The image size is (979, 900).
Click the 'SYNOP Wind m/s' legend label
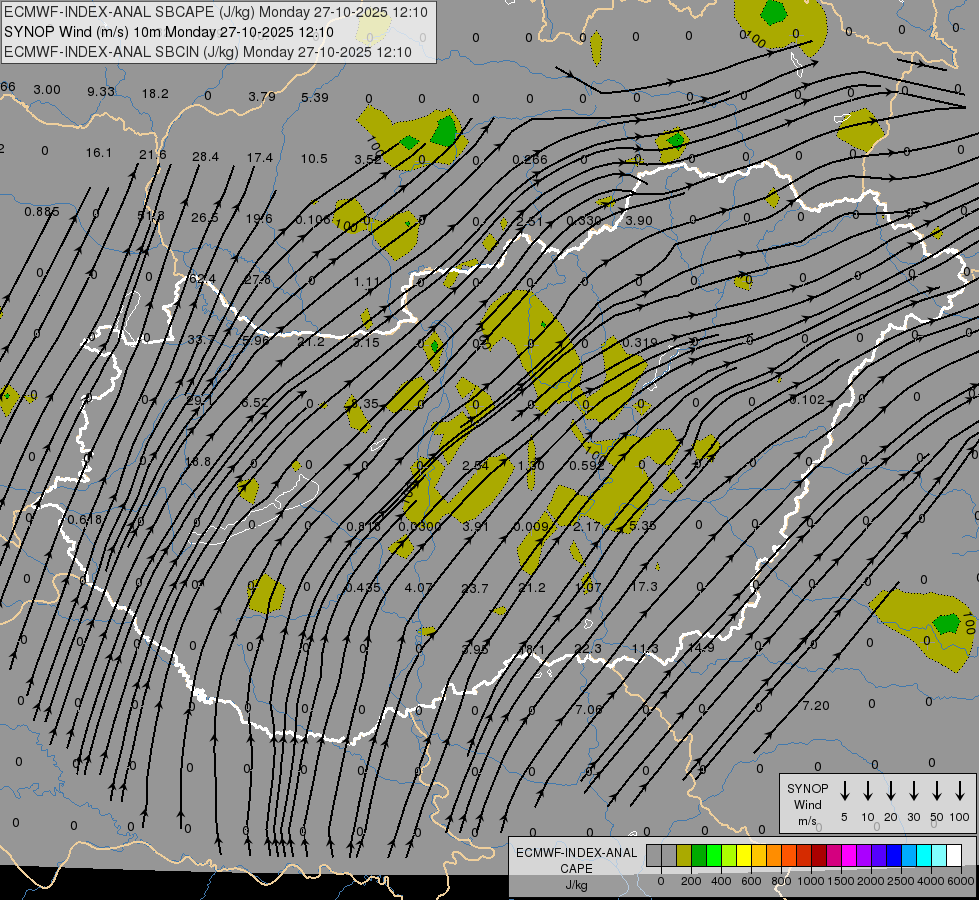(807, 804)
